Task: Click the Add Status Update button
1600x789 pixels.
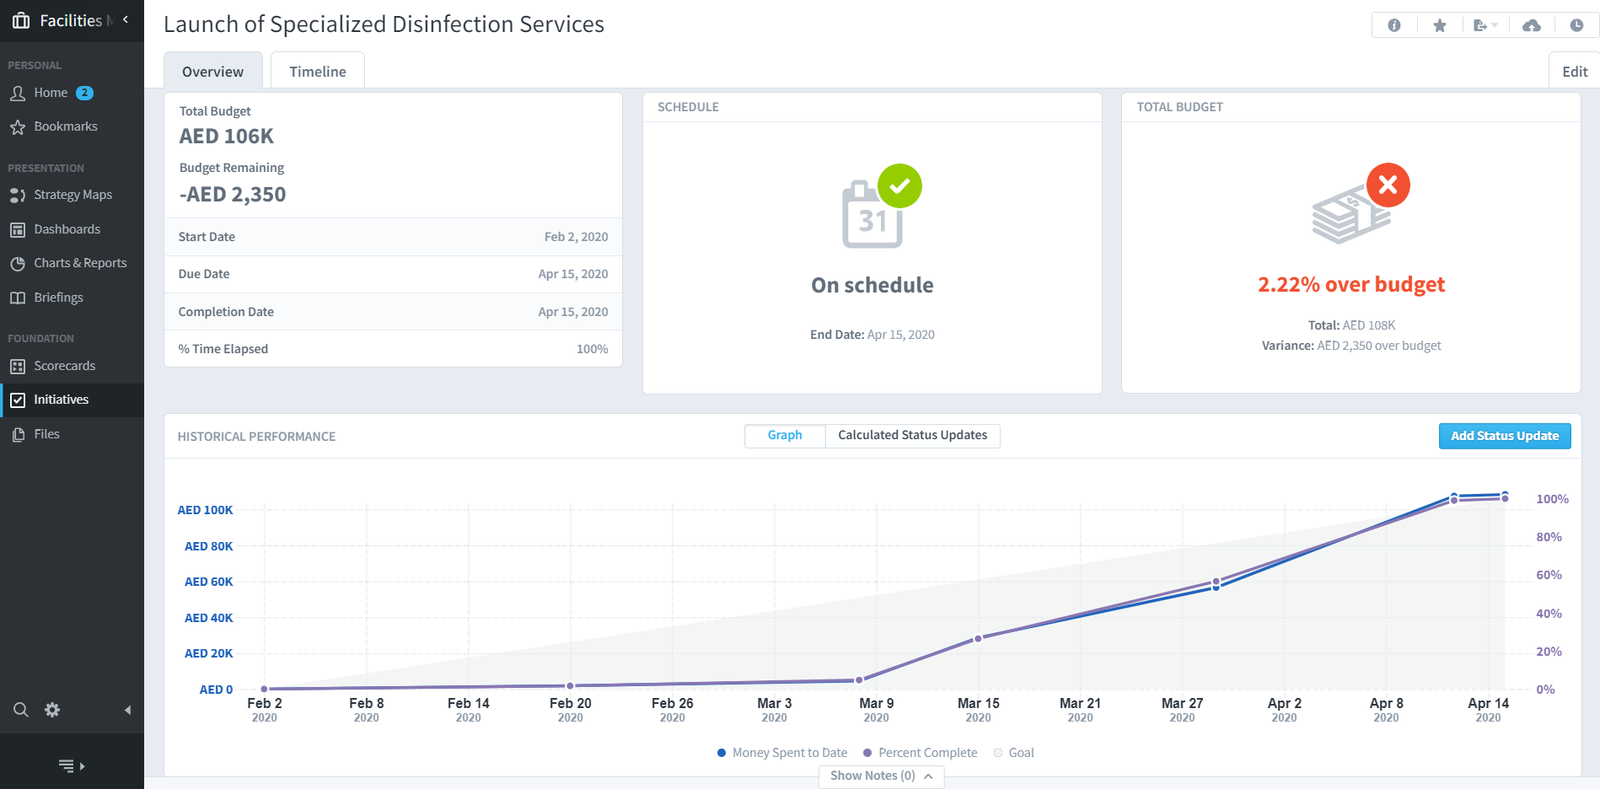Action: click(x=1505, y=436)
